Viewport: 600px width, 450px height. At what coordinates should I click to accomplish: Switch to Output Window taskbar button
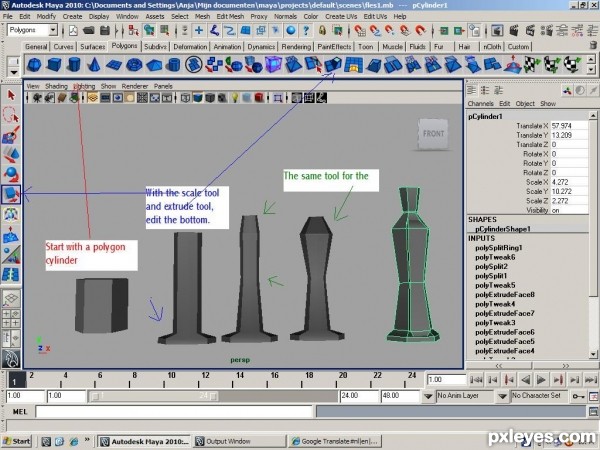pos(239,441)
